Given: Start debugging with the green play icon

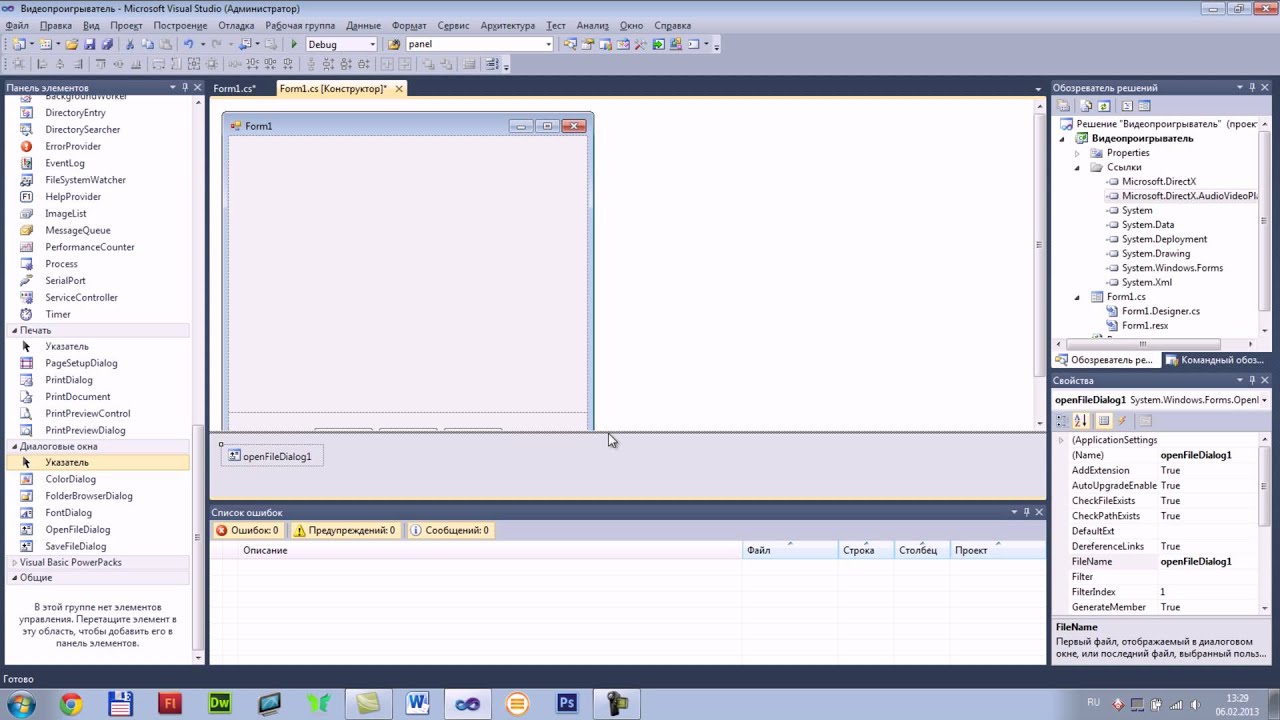Looking at the screenshot, I should click(294, 44).
